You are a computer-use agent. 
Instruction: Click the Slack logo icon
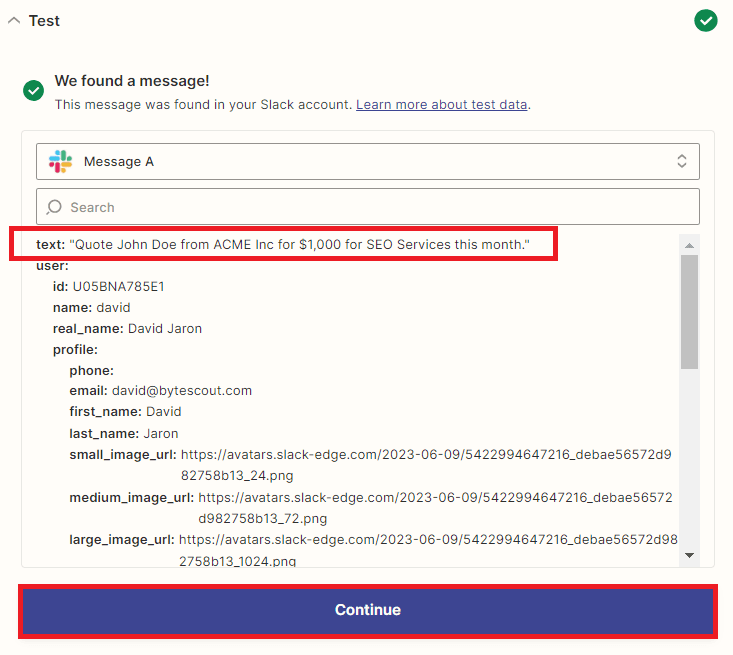tap(61, 161)
